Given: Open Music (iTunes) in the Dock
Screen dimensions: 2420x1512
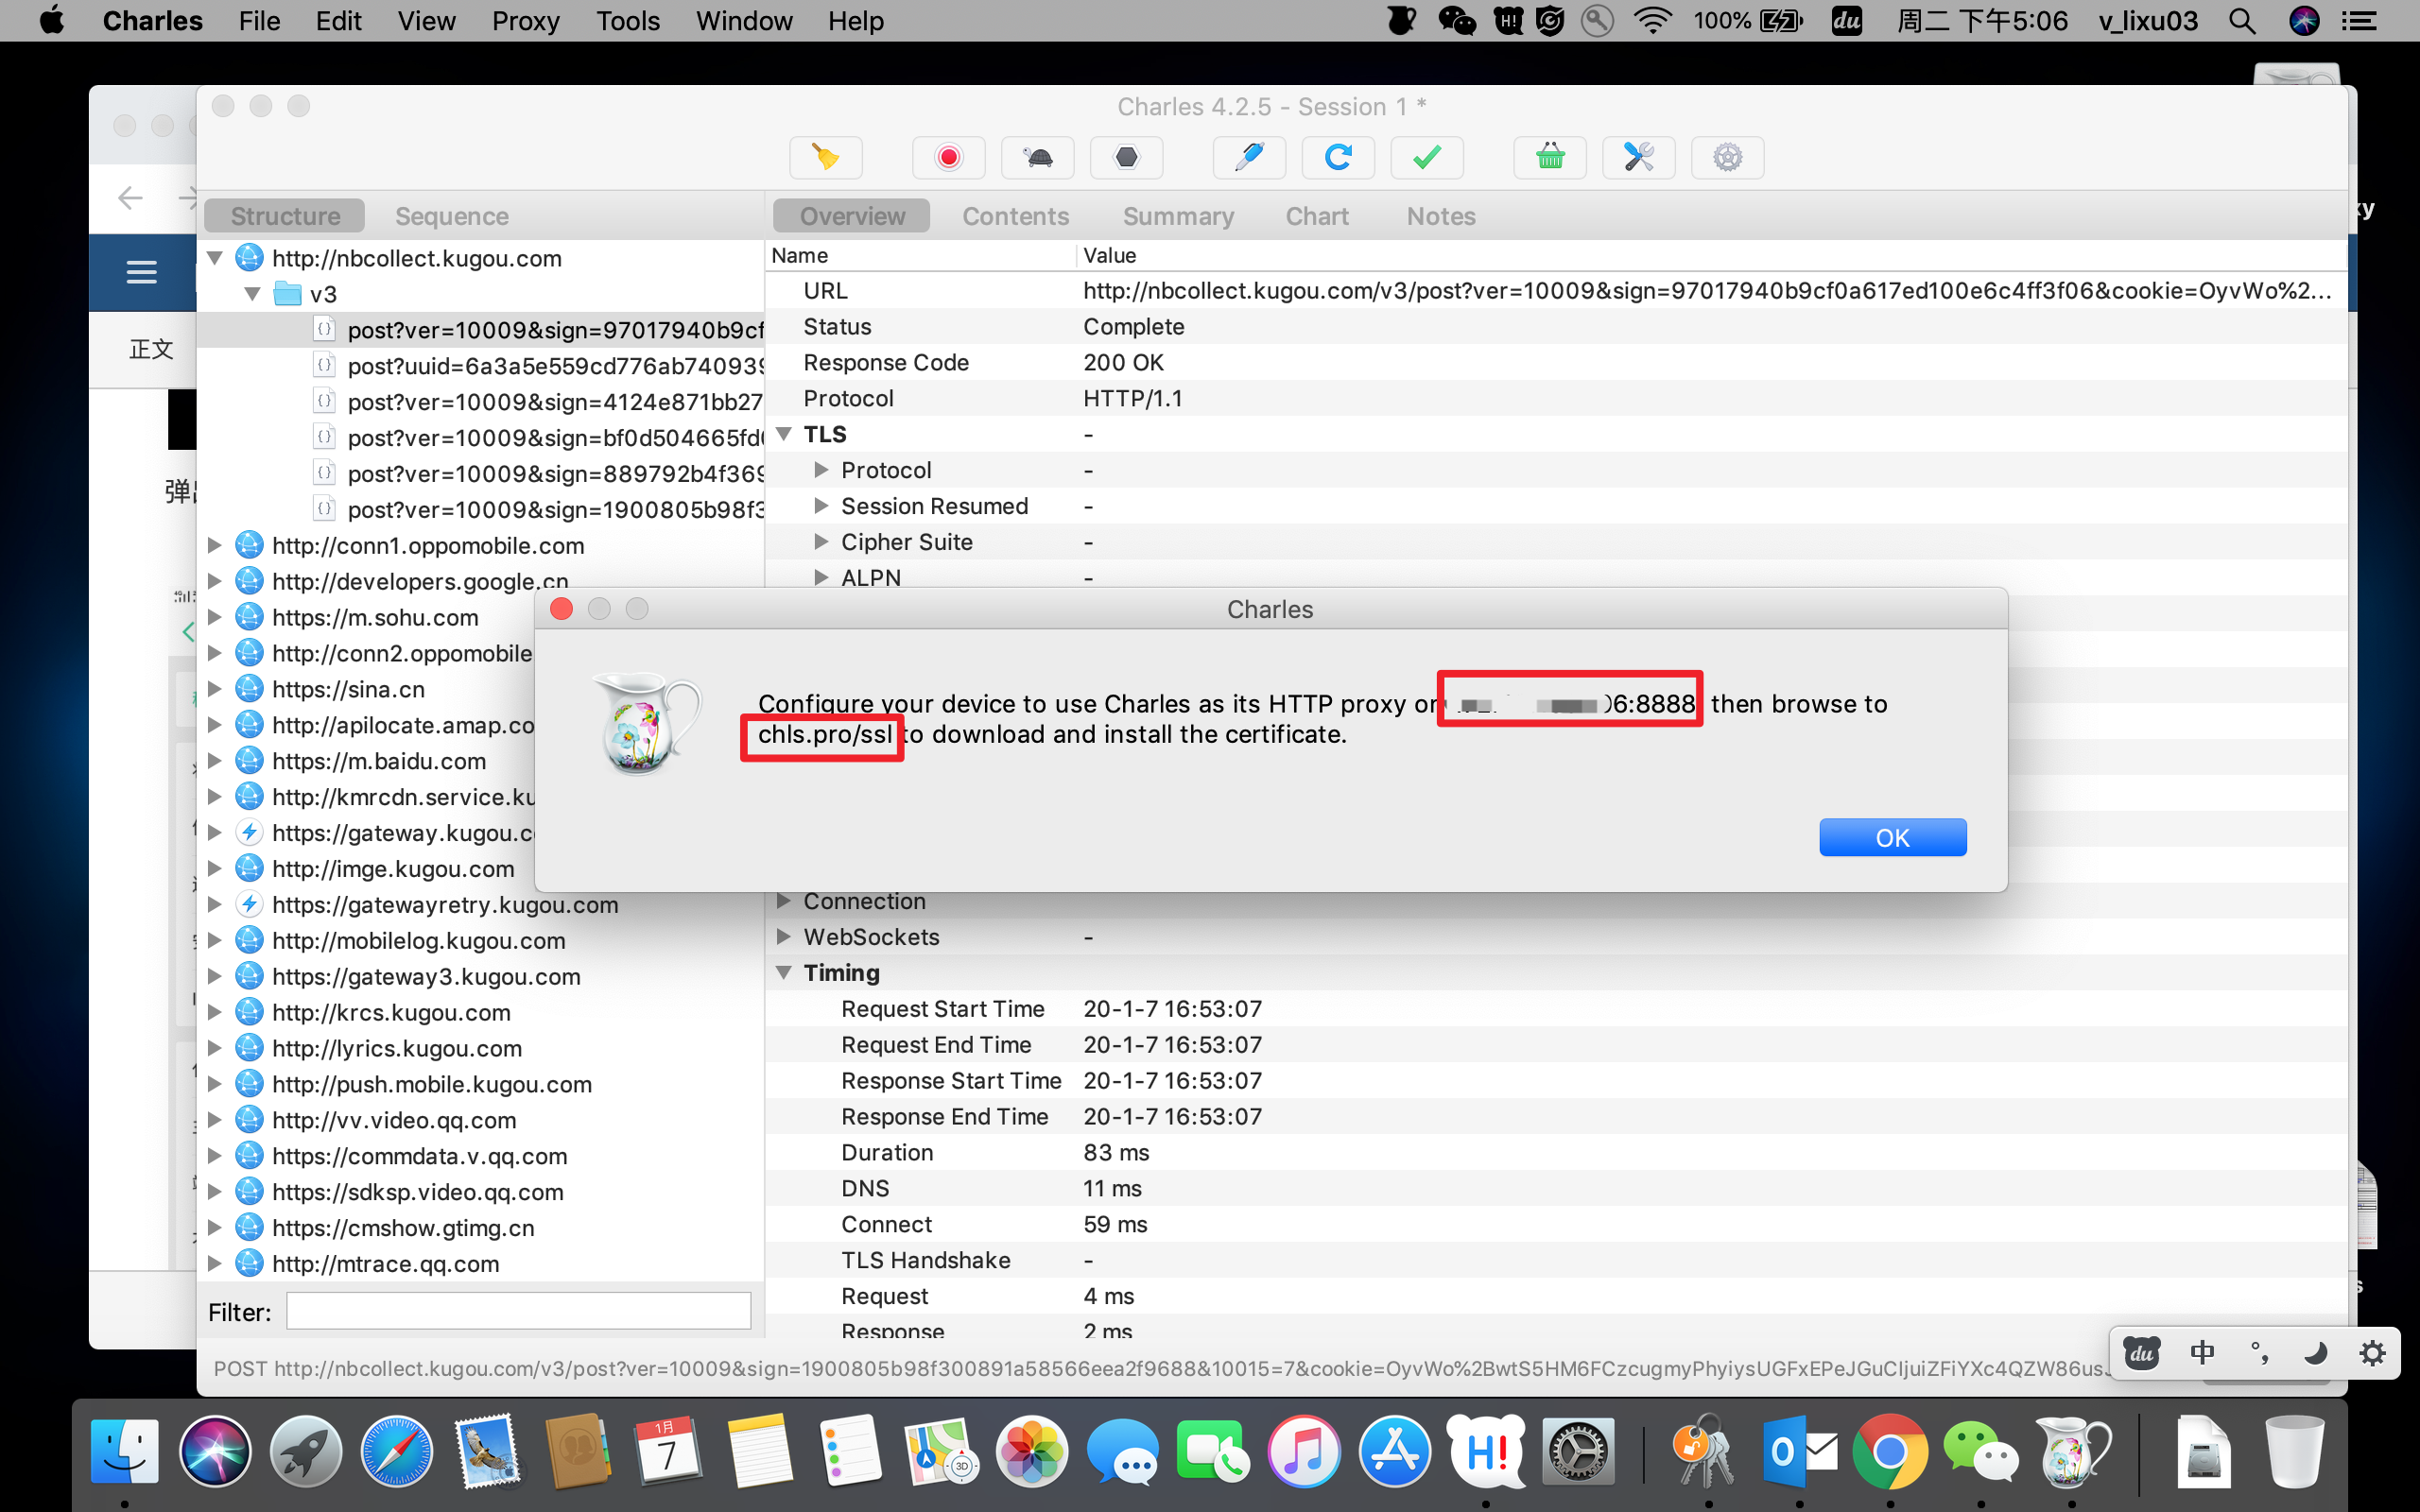Looking at the screenshot, I should coord(1304,1450).
